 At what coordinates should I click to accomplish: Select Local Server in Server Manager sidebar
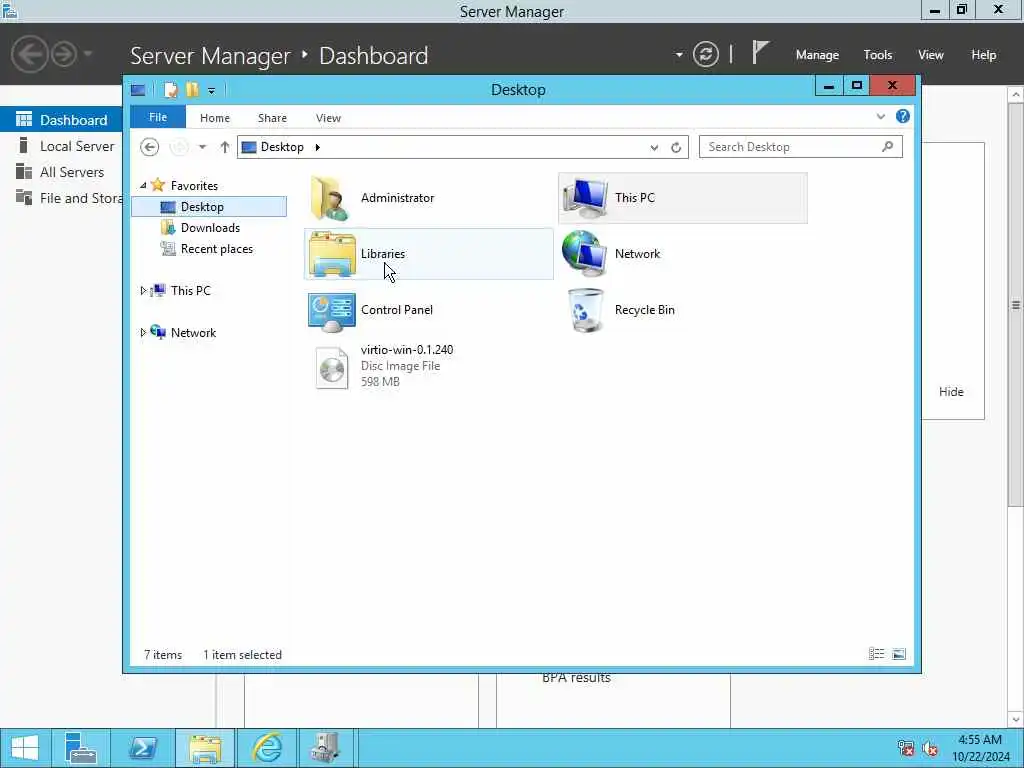click(x=61, y=146)
